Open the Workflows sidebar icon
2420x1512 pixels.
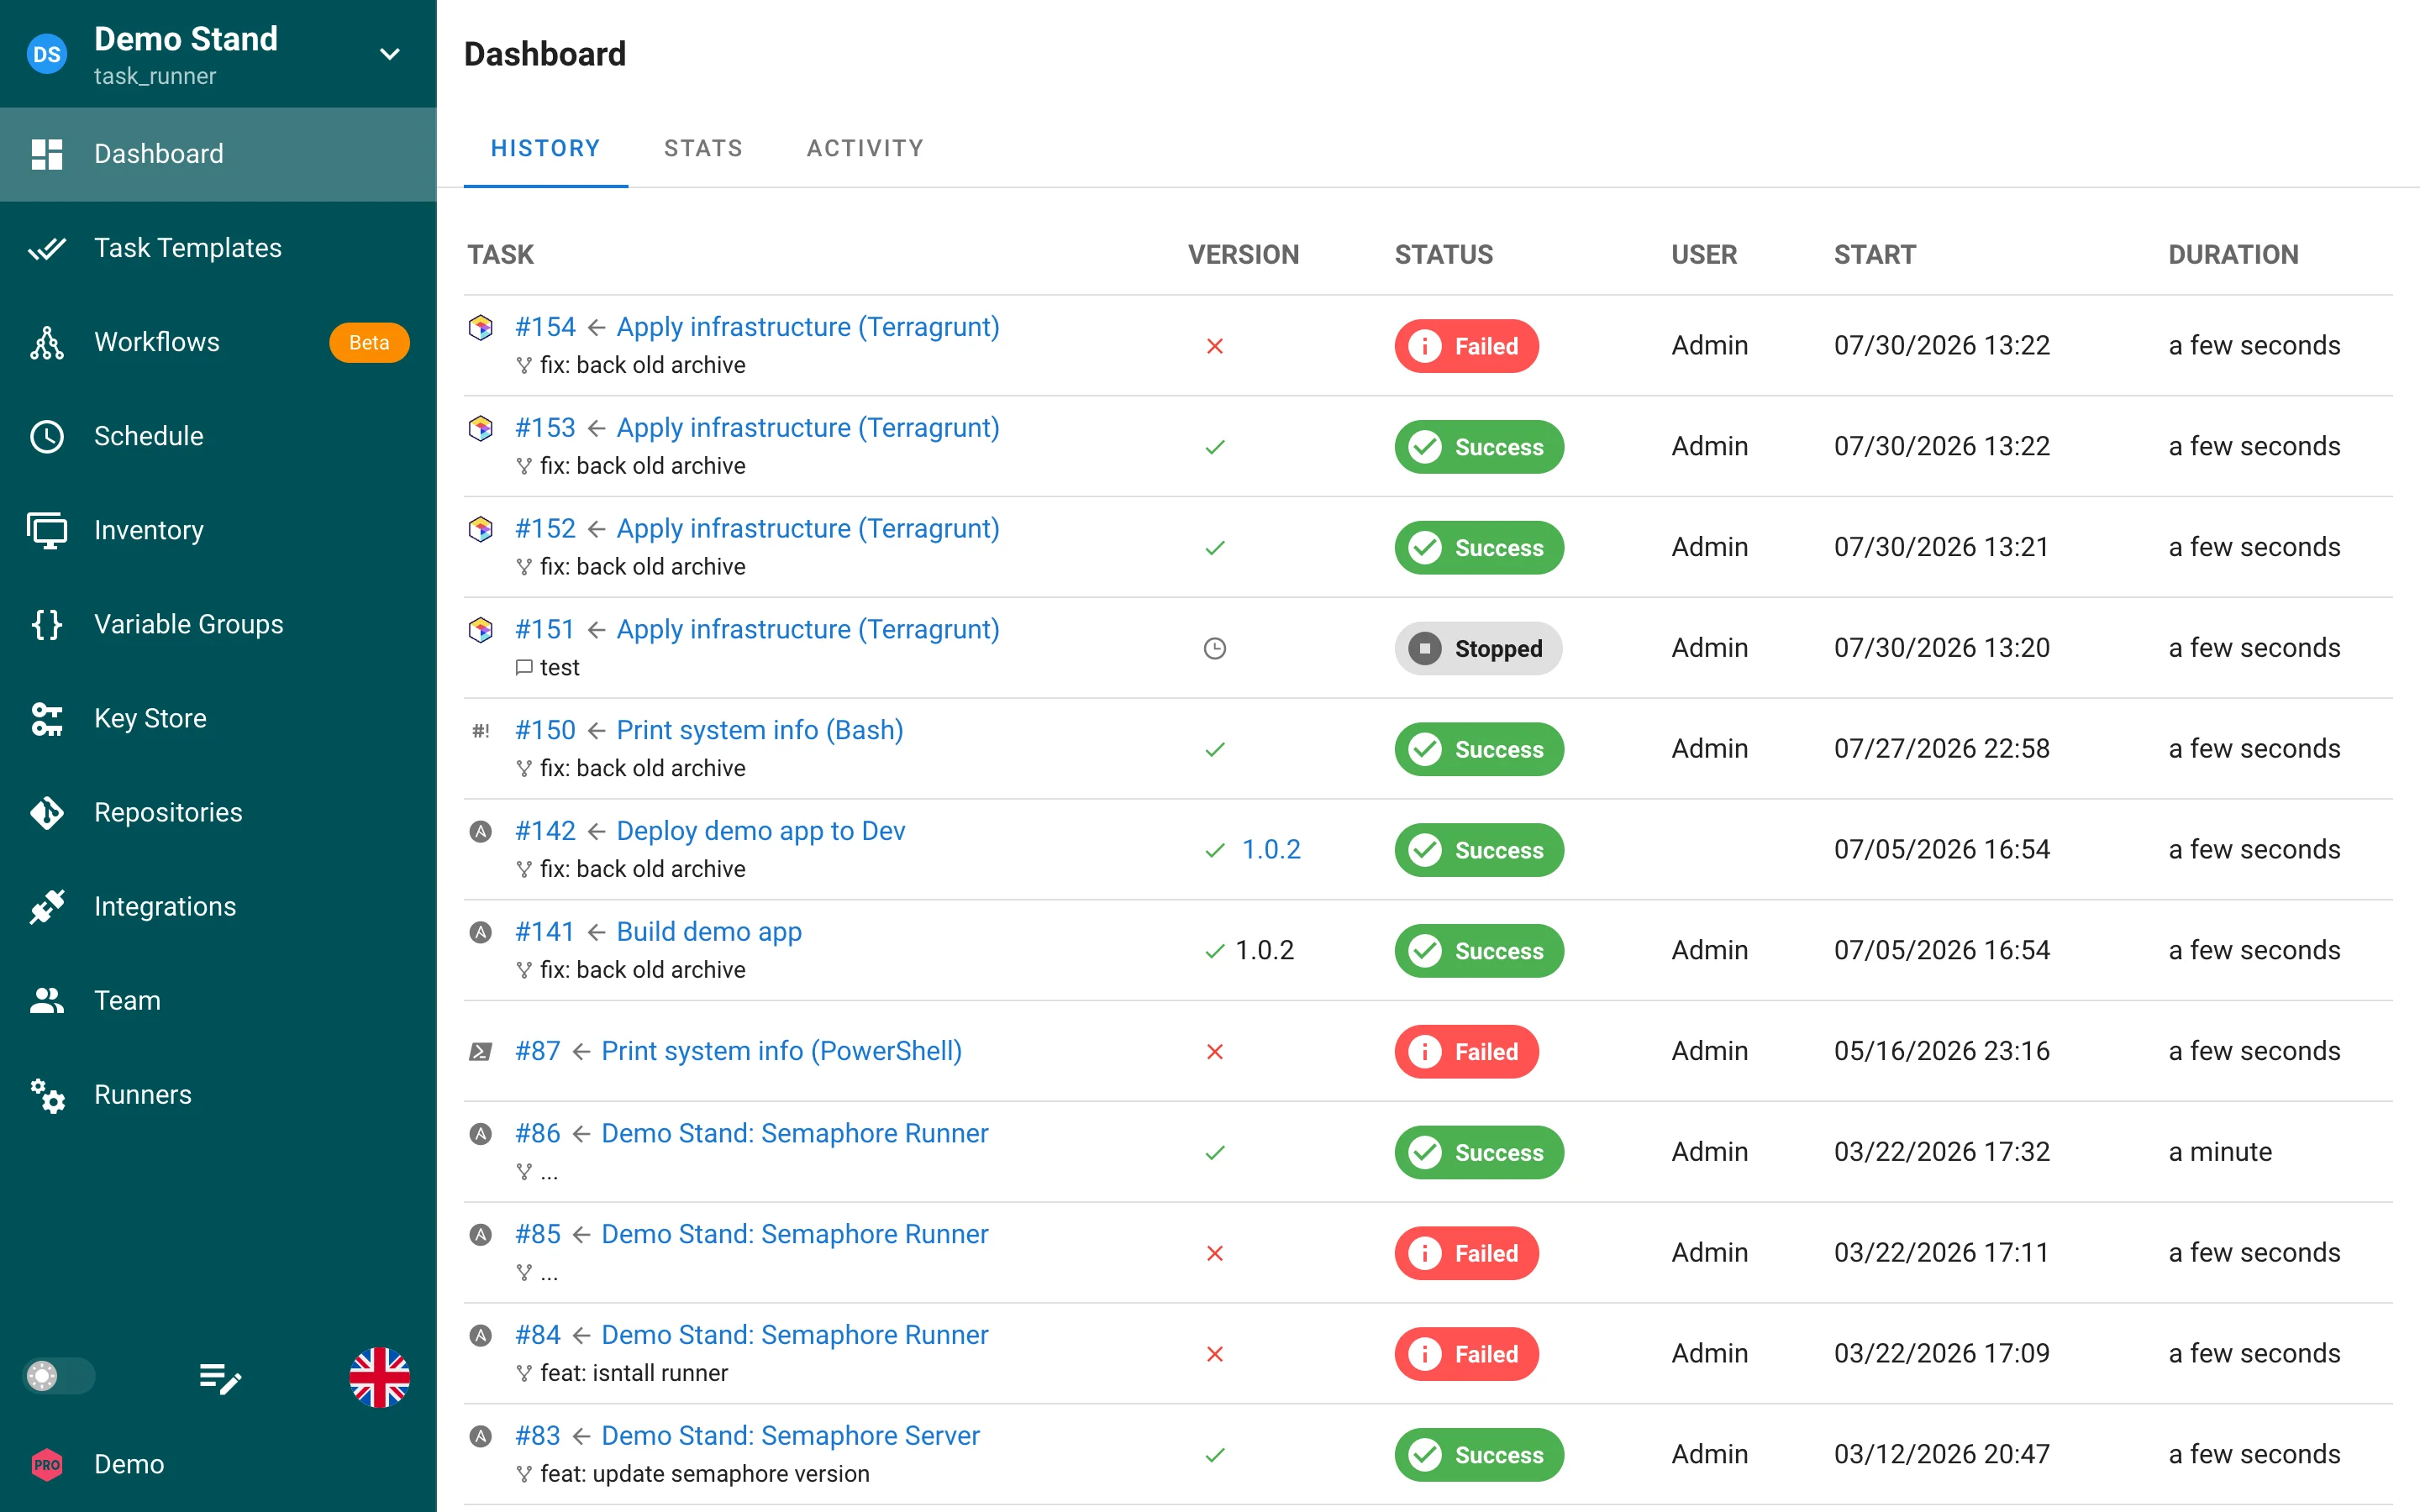tap(47, 342)
